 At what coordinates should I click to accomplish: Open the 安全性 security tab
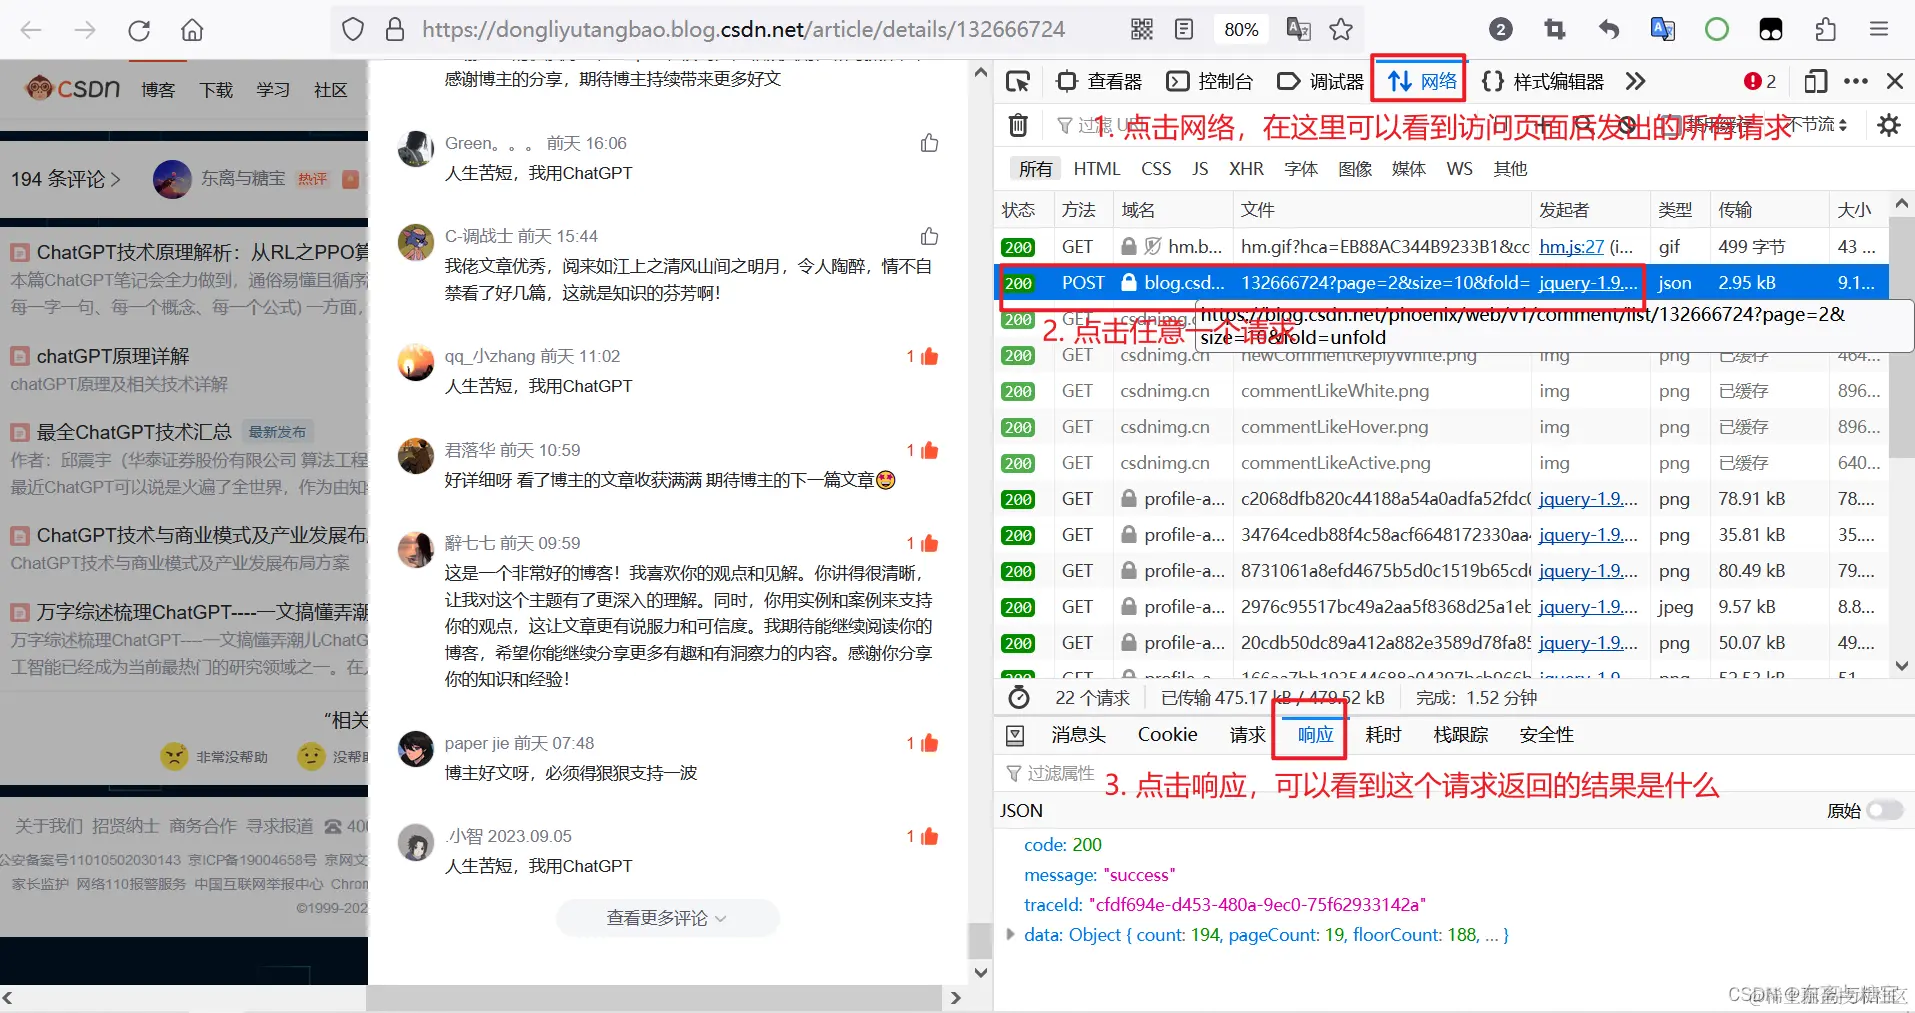point(1546,735)
